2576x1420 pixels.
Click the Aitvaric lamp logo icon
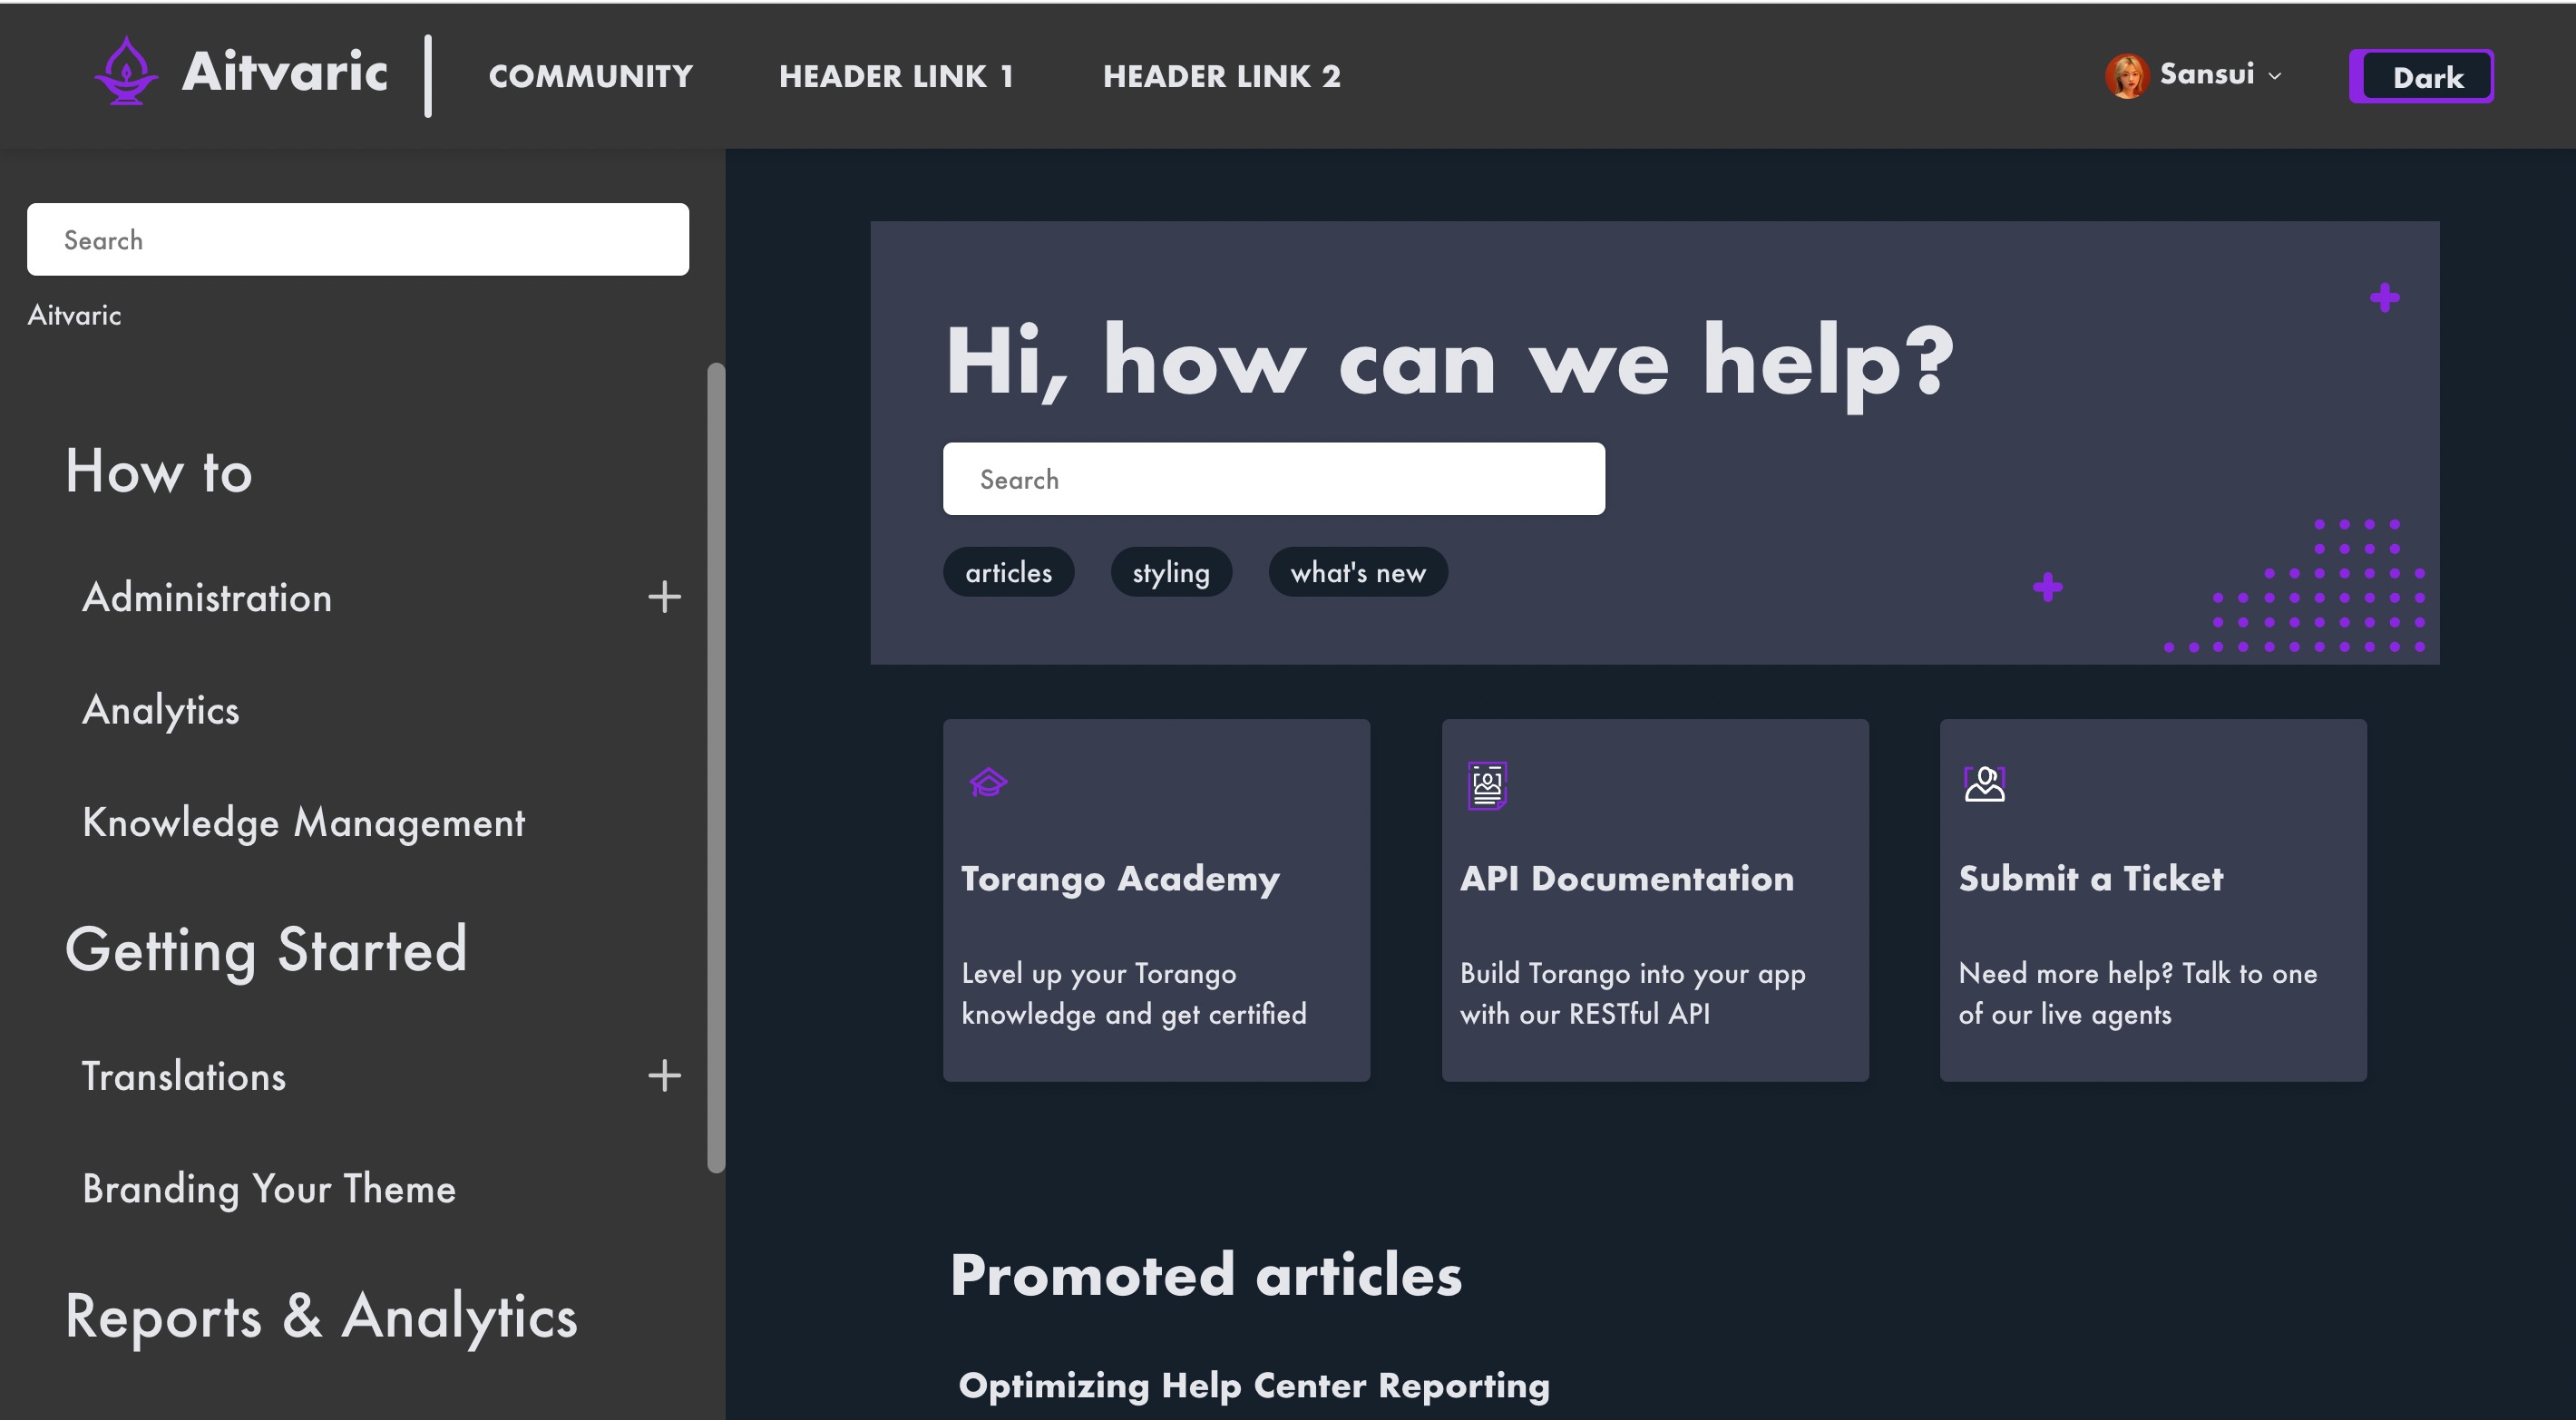pyautogui.click(x=126, y=72)
